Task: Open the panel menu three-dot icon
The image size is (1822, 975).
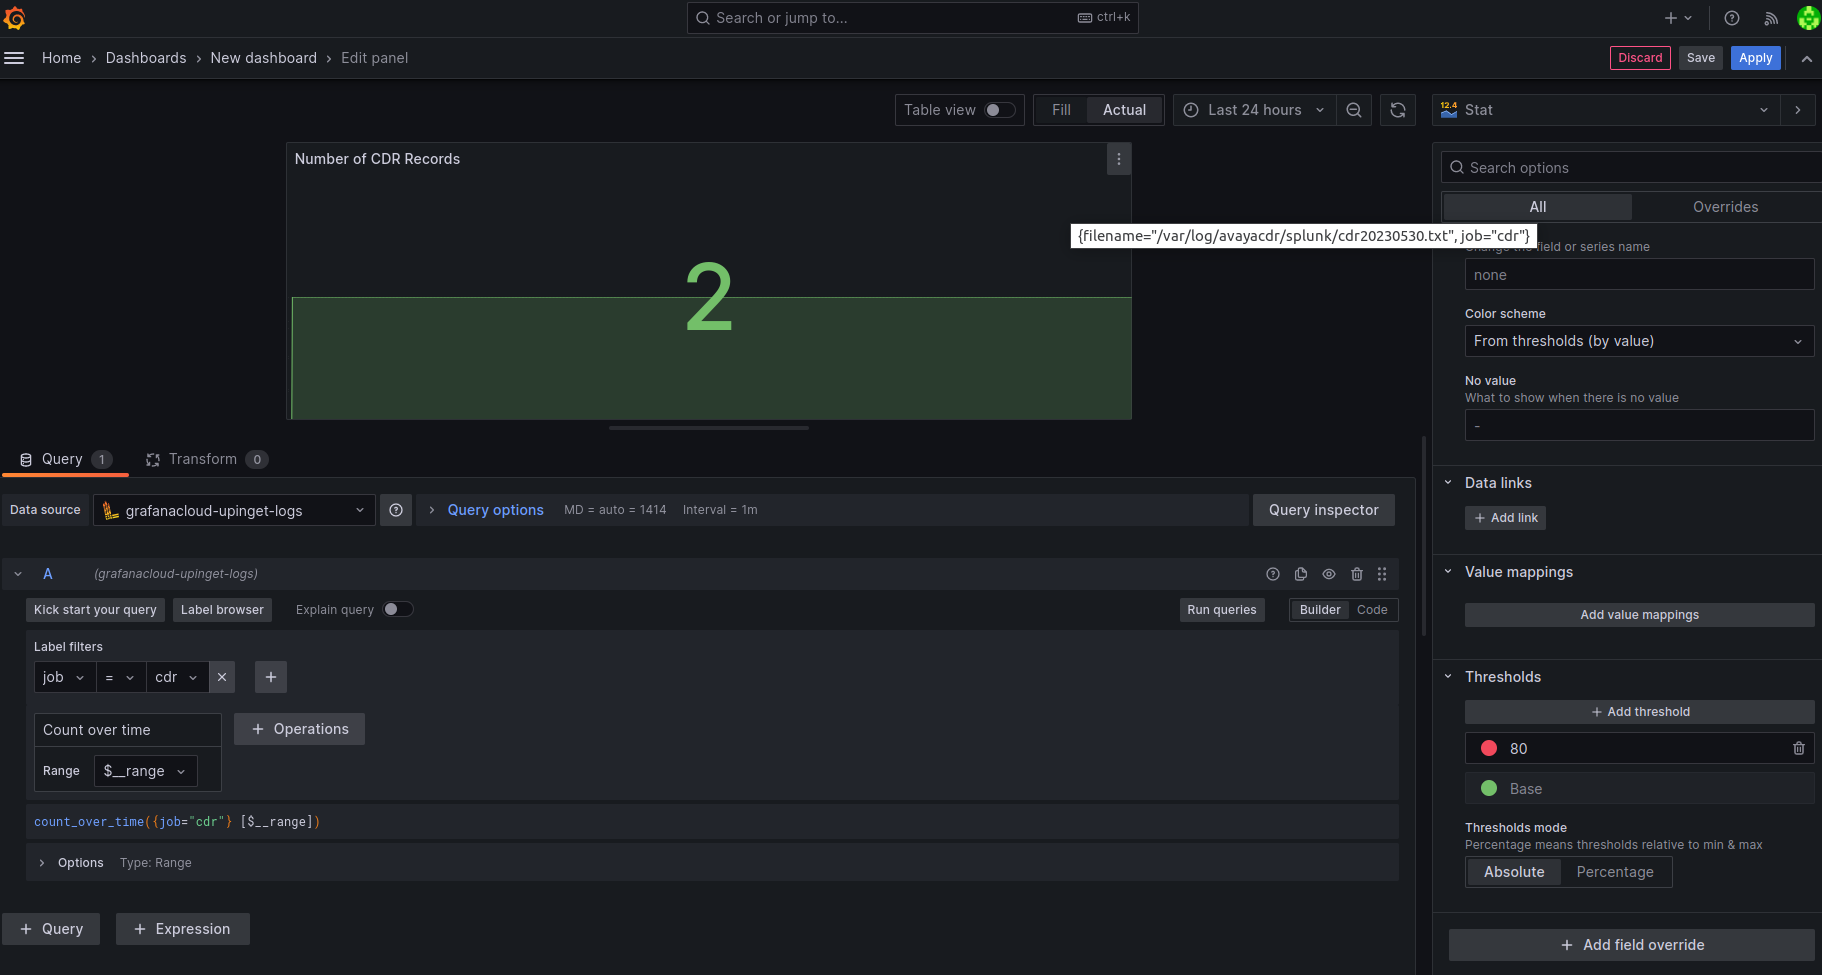Action: pos(1119,159)
